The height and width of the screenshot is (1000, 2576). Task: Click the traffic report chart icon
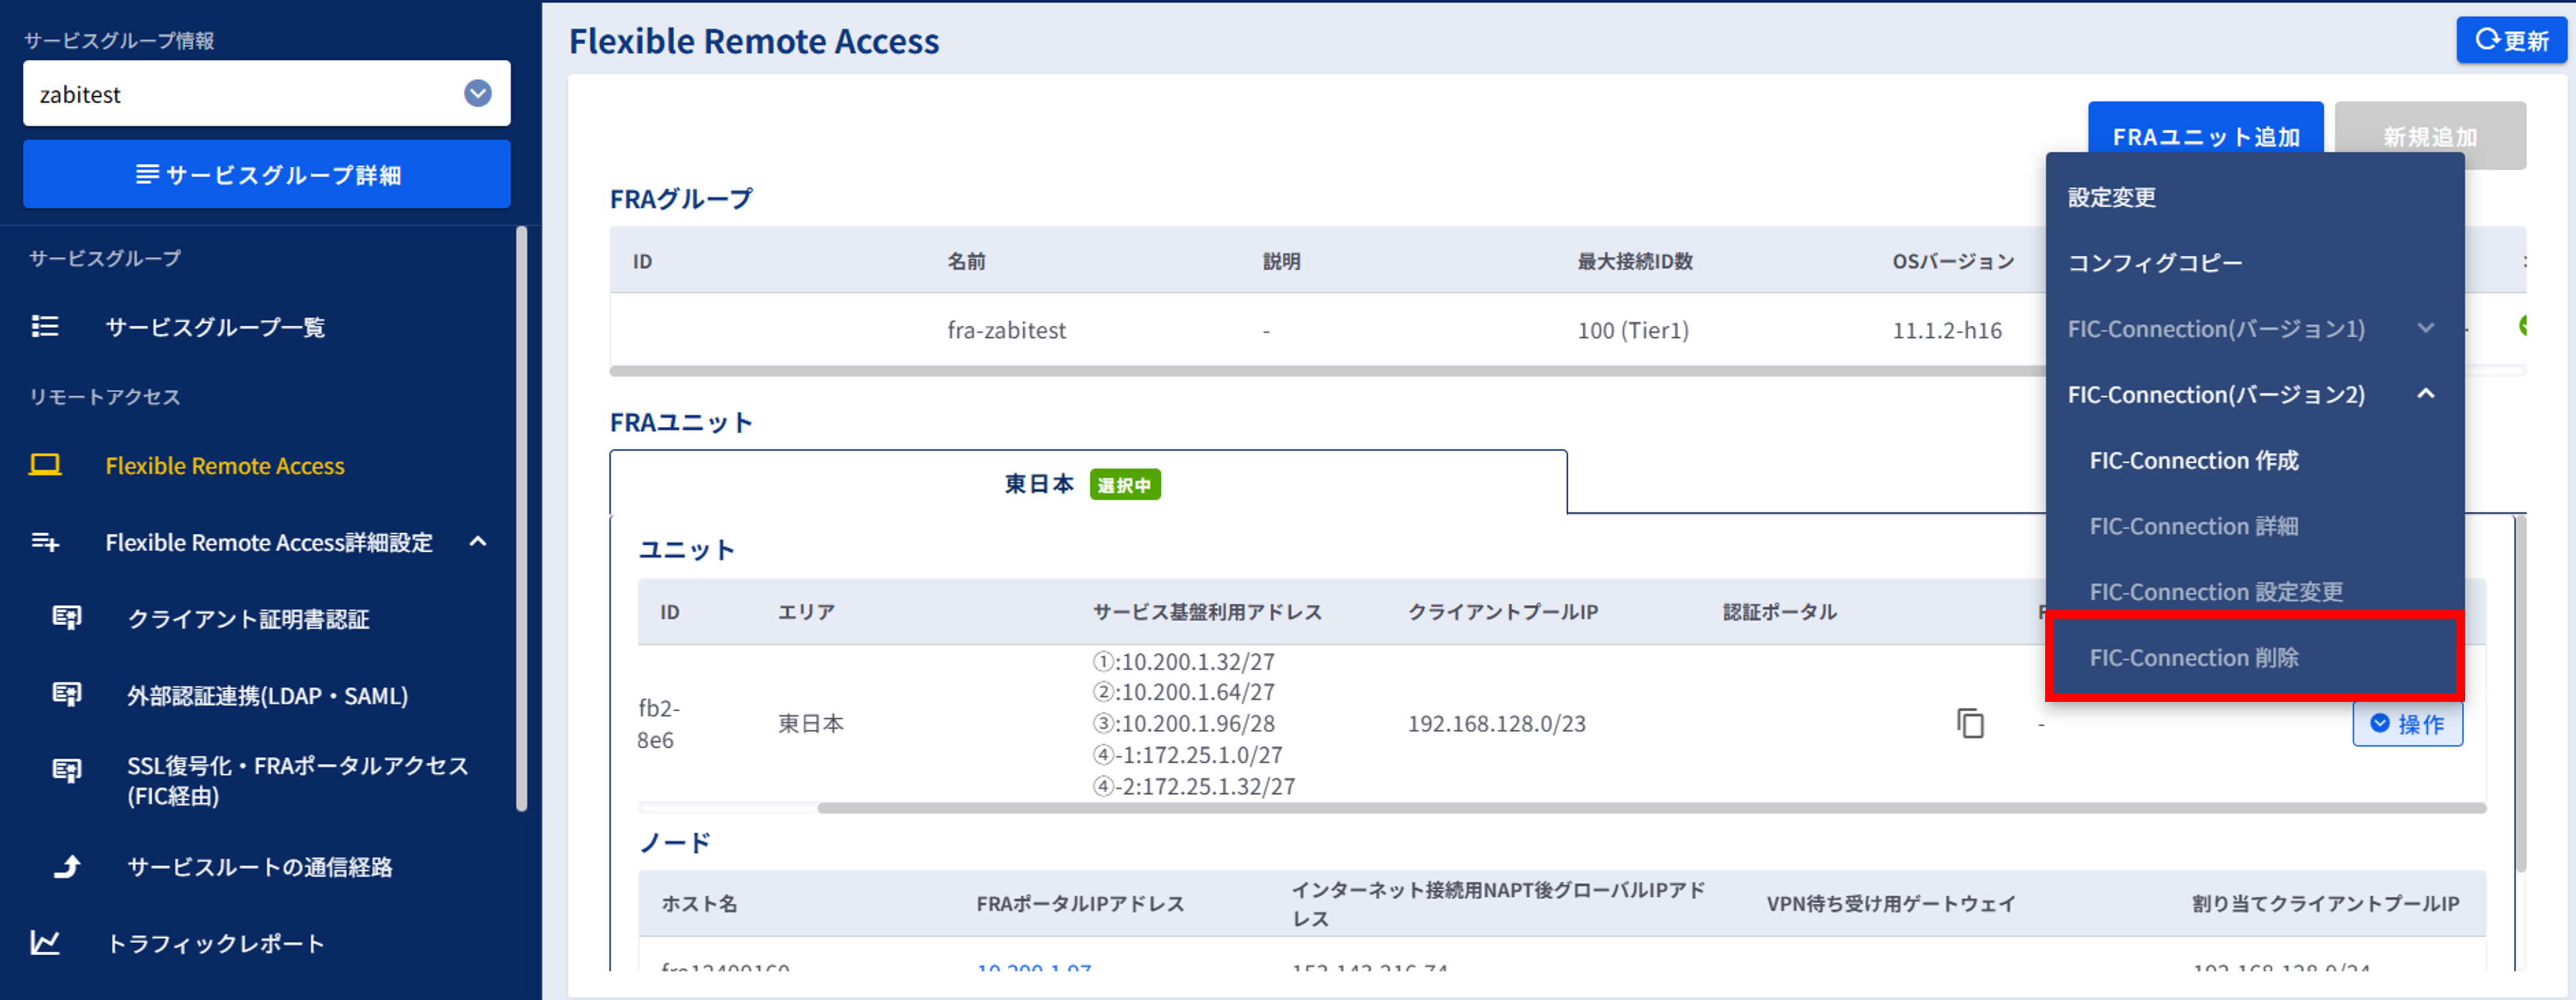(45, 943)
